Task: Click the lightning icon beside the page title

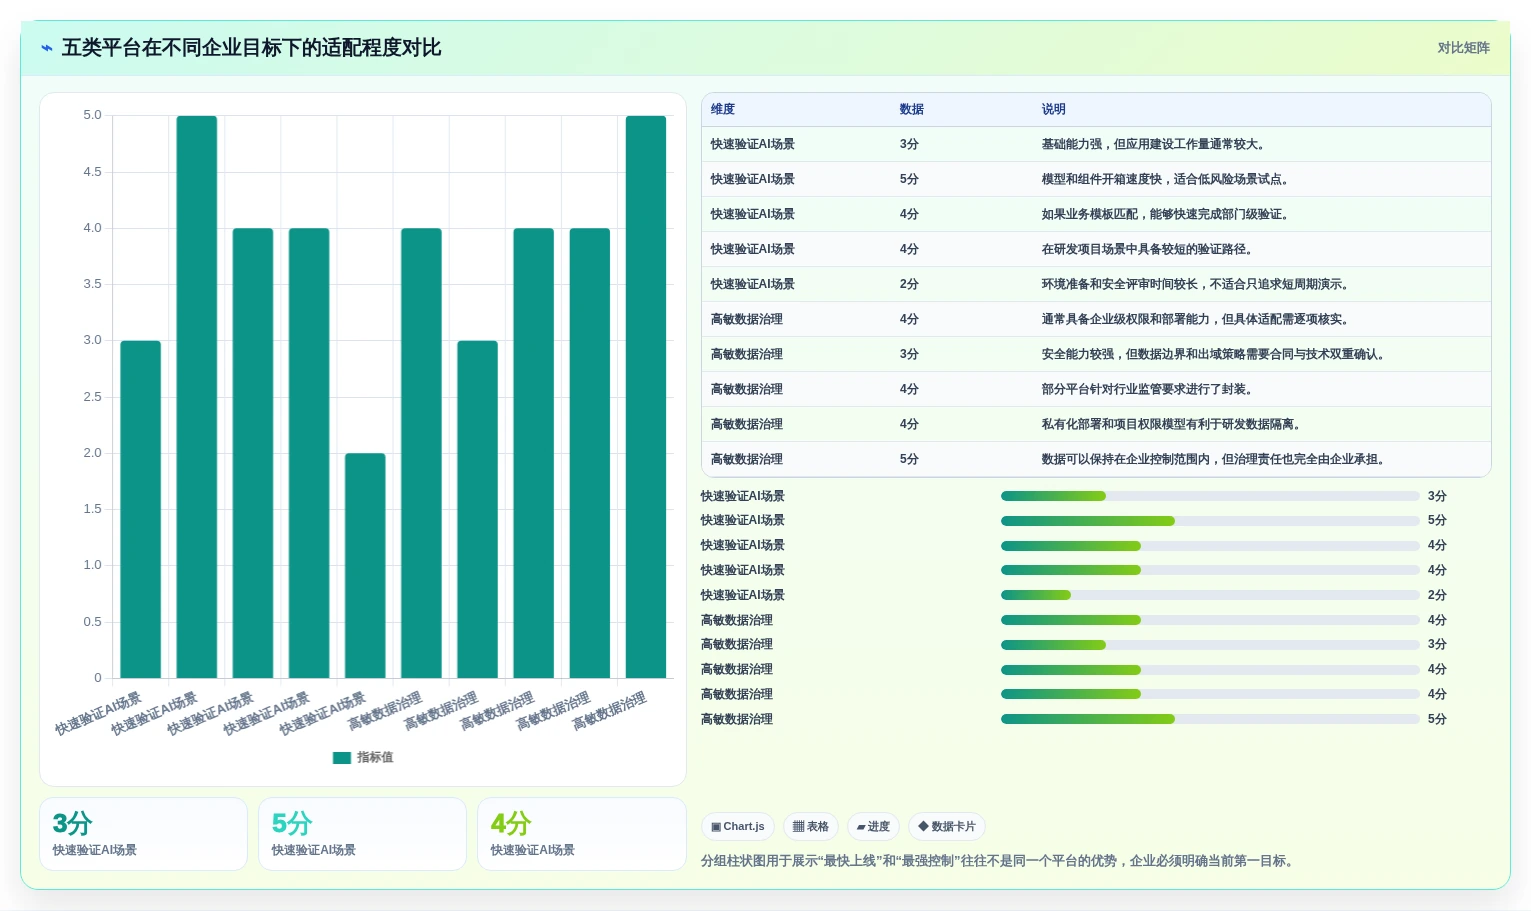Action: click(x=47, y=48)
